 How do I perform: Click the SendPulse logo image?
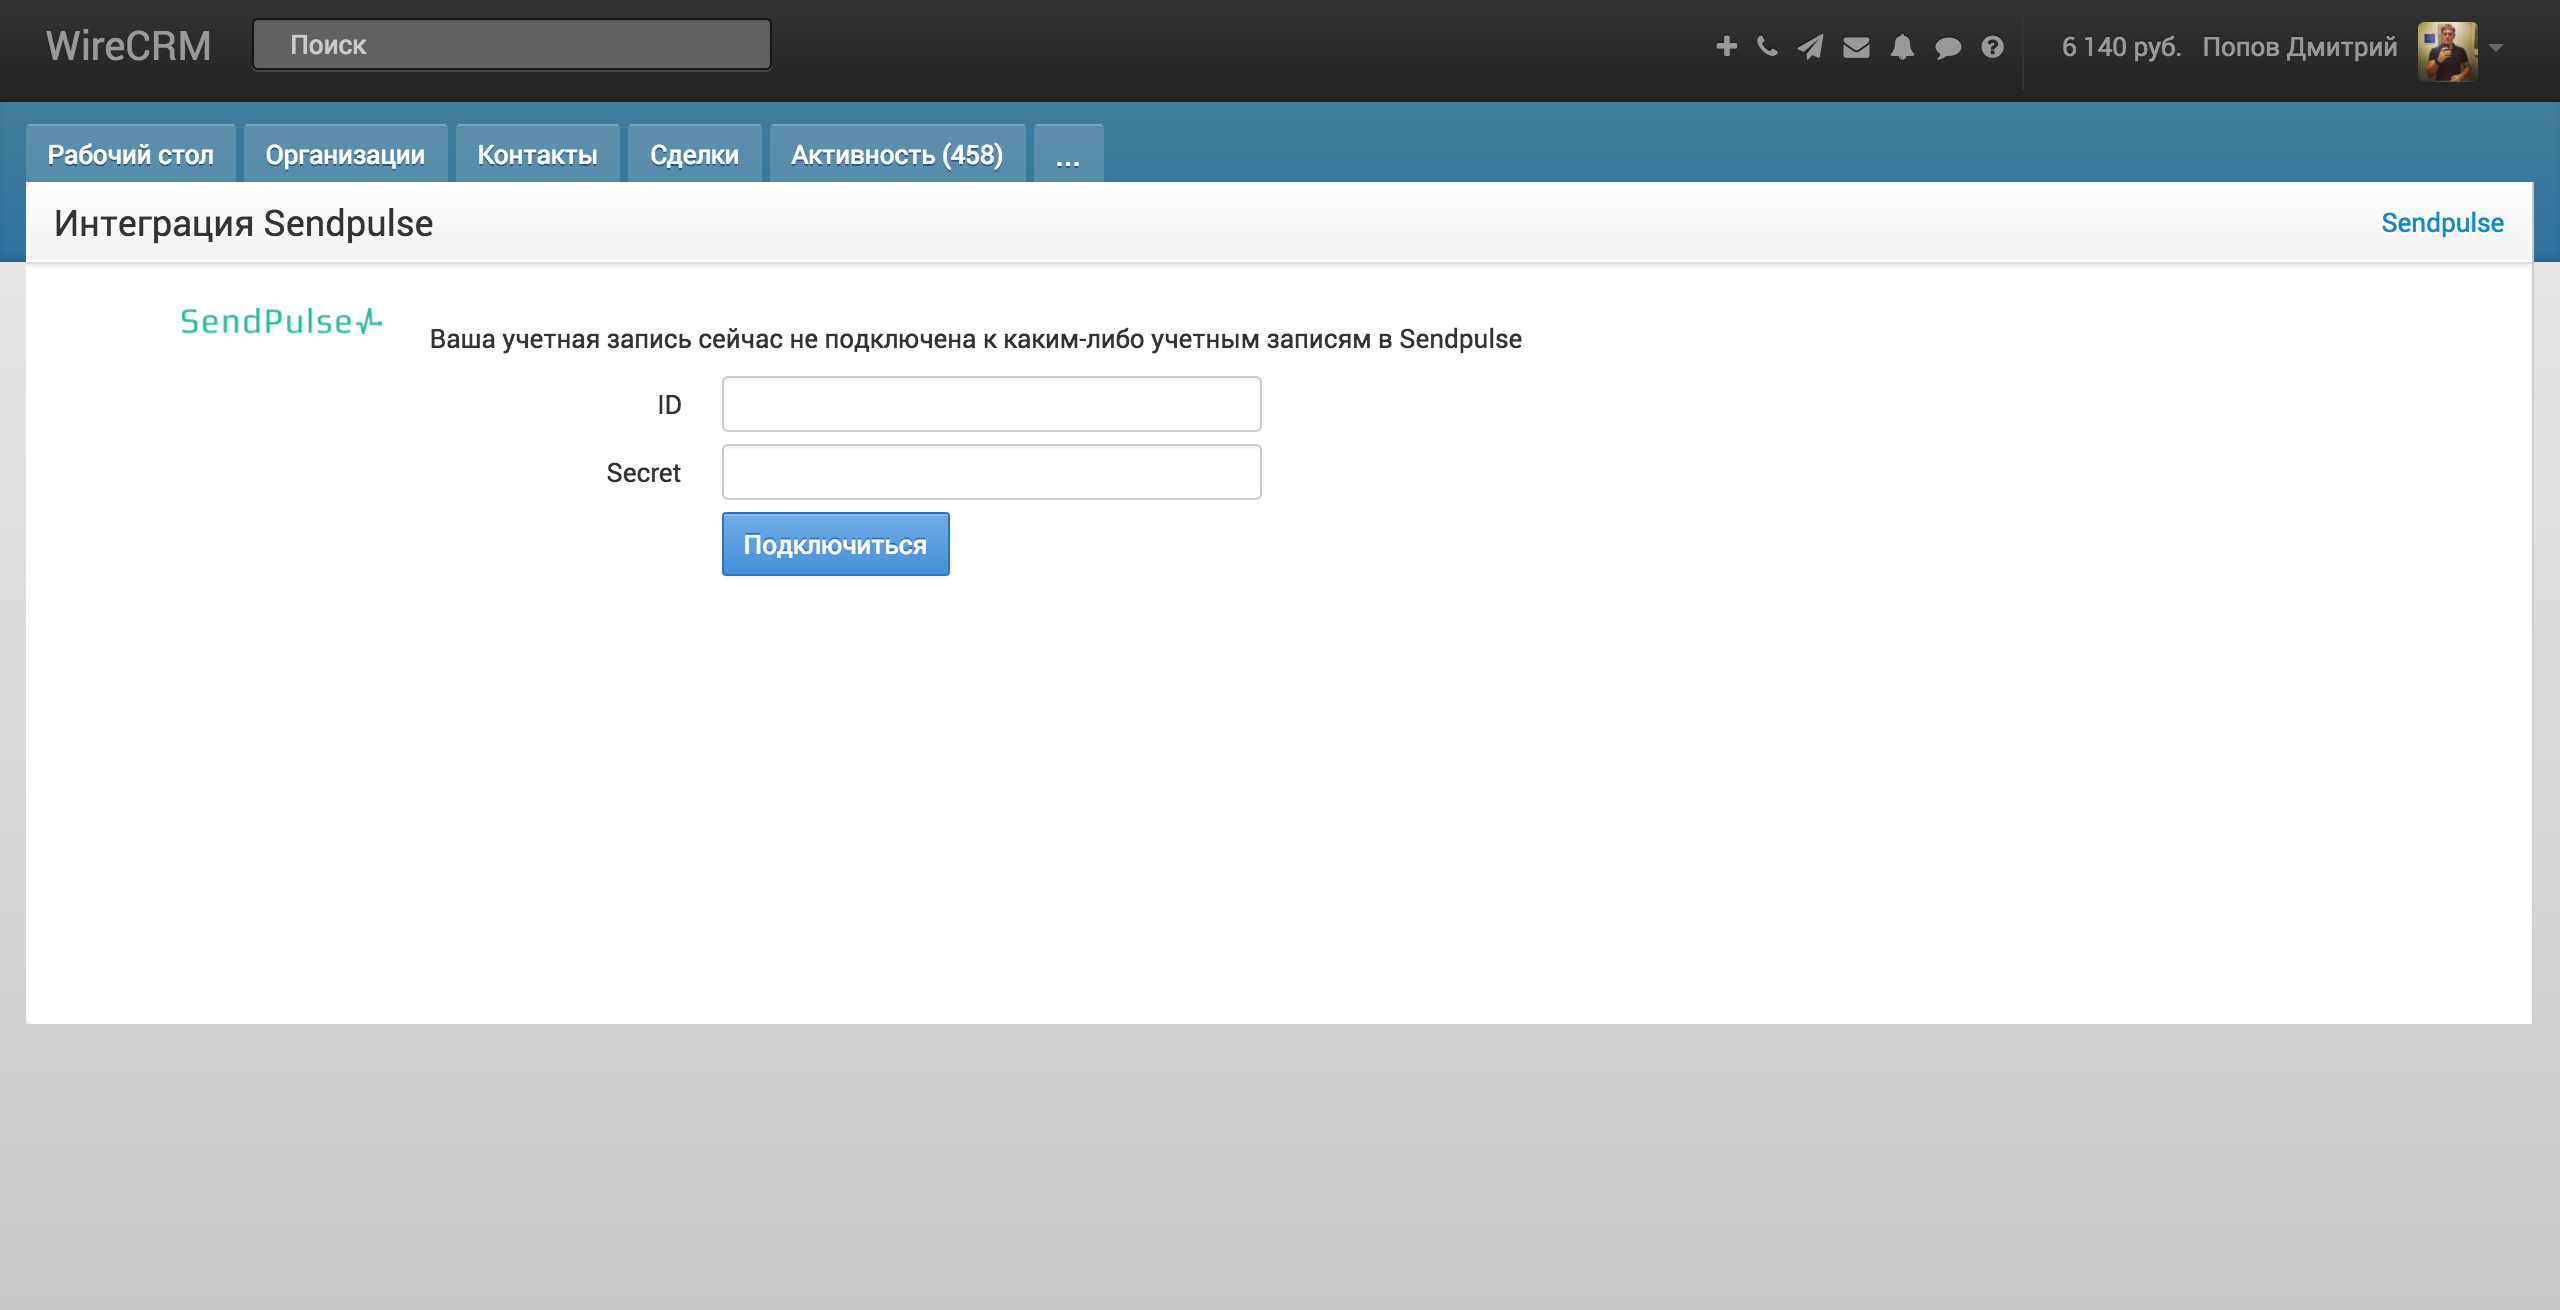click(x=280, y=322)
